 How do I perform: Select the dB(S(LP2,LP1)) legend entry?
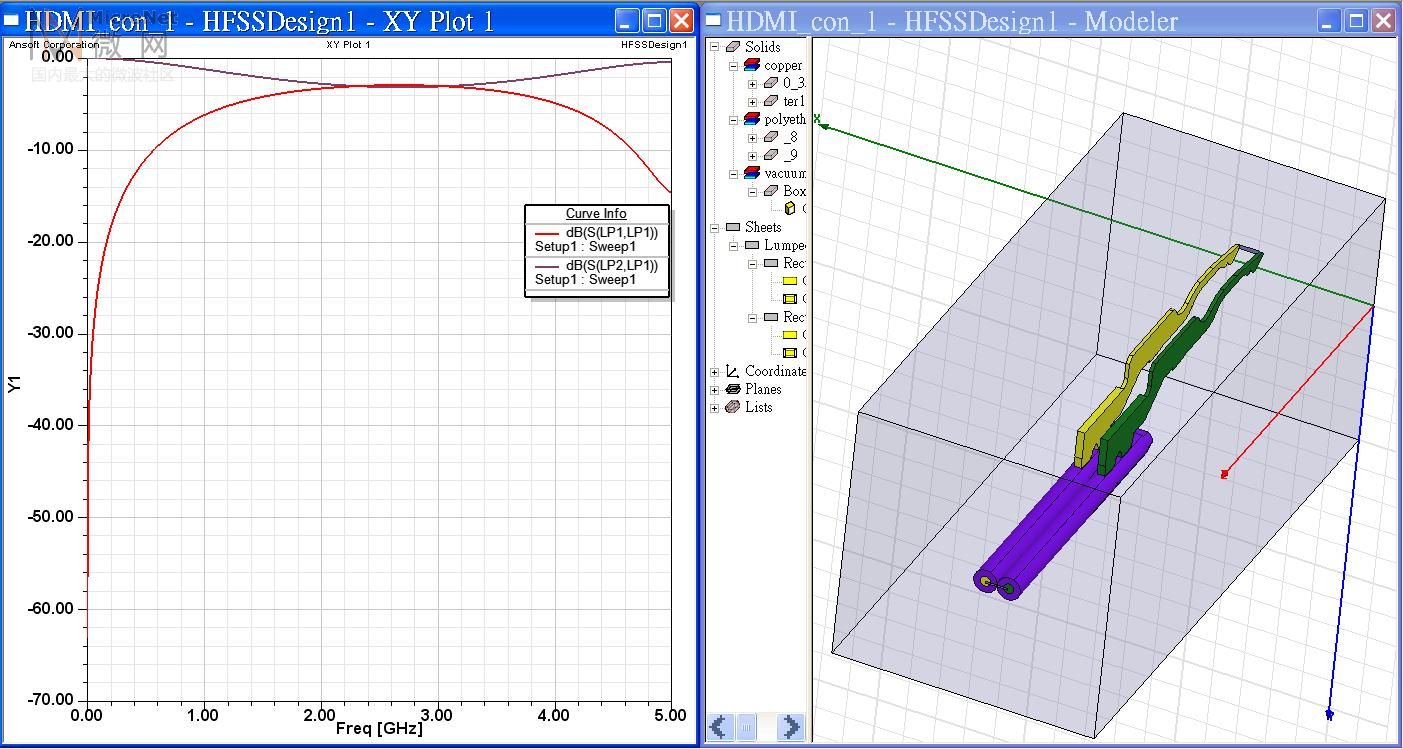click(611, 265)
